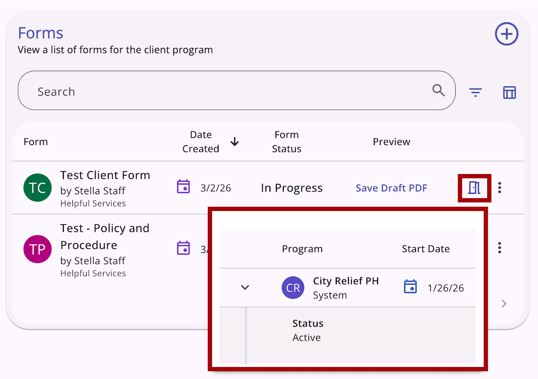Click the 3/2/26 date value

[215, 188]
